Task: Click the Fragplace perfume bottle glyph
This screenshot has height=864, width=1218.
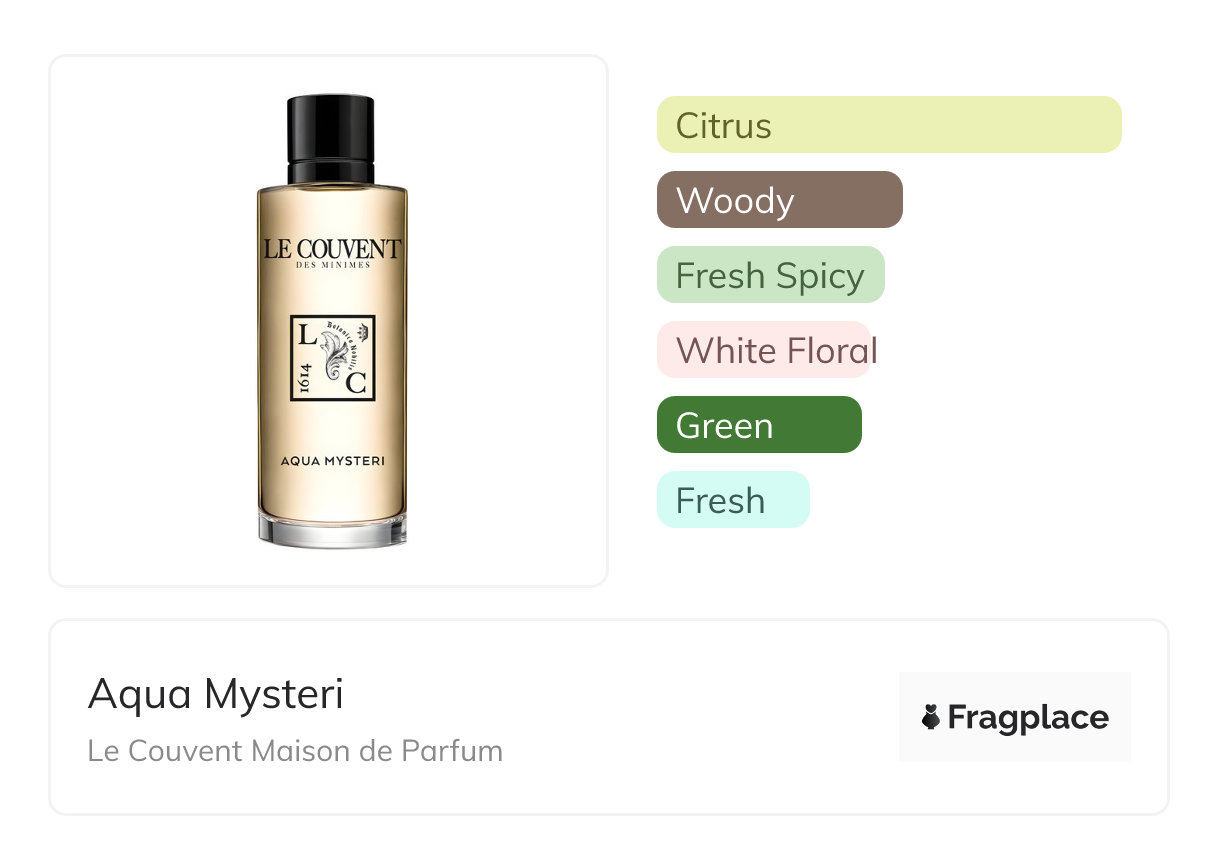Action: [x=931, y=718]
